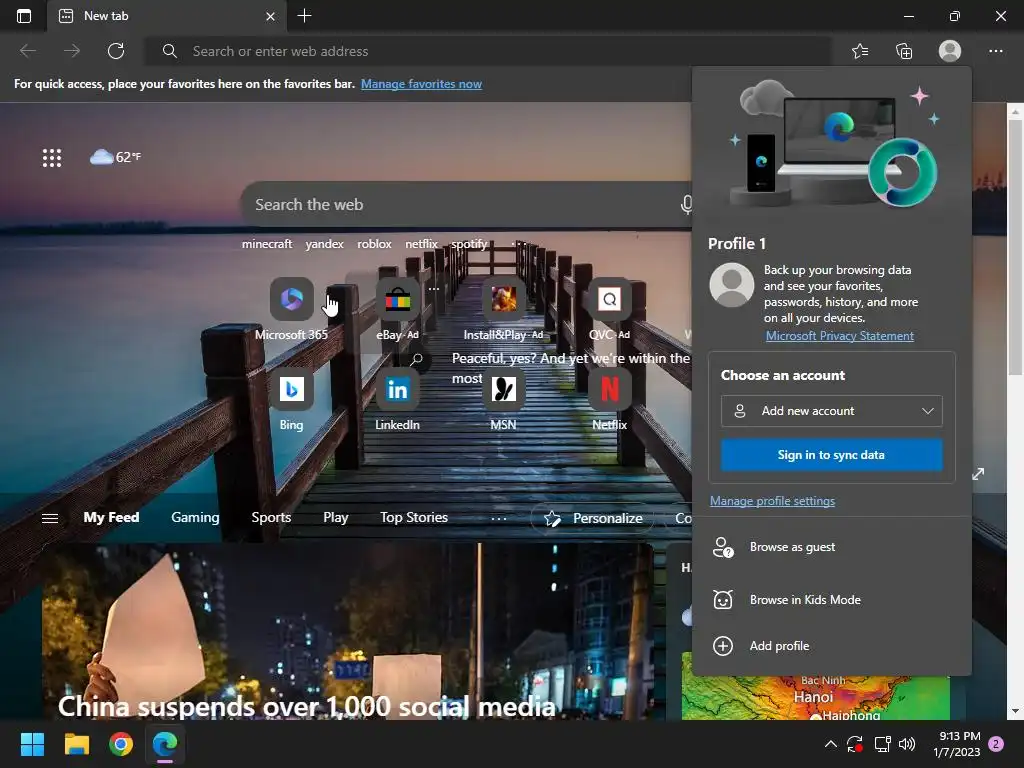Click the Search the web box
This screenshot has height=768, width=1024.
tap(464, 204)
